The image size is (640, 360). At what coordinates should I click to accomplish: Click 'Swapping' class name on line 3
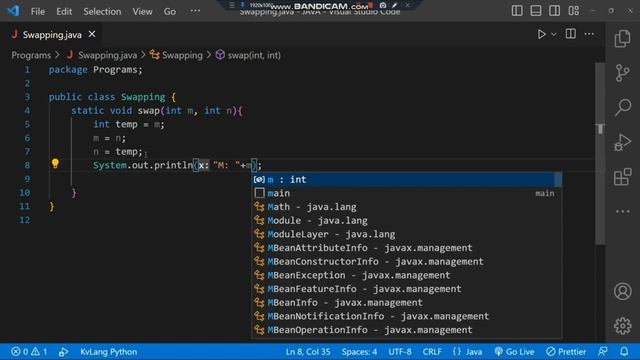pos(143,97)
